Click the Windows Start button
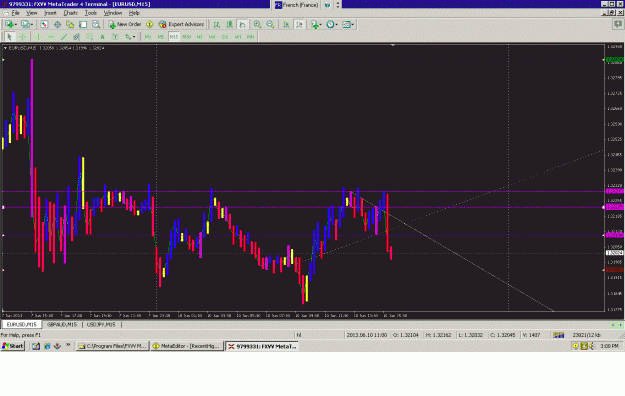625x396 pixels. coord(13,346)
